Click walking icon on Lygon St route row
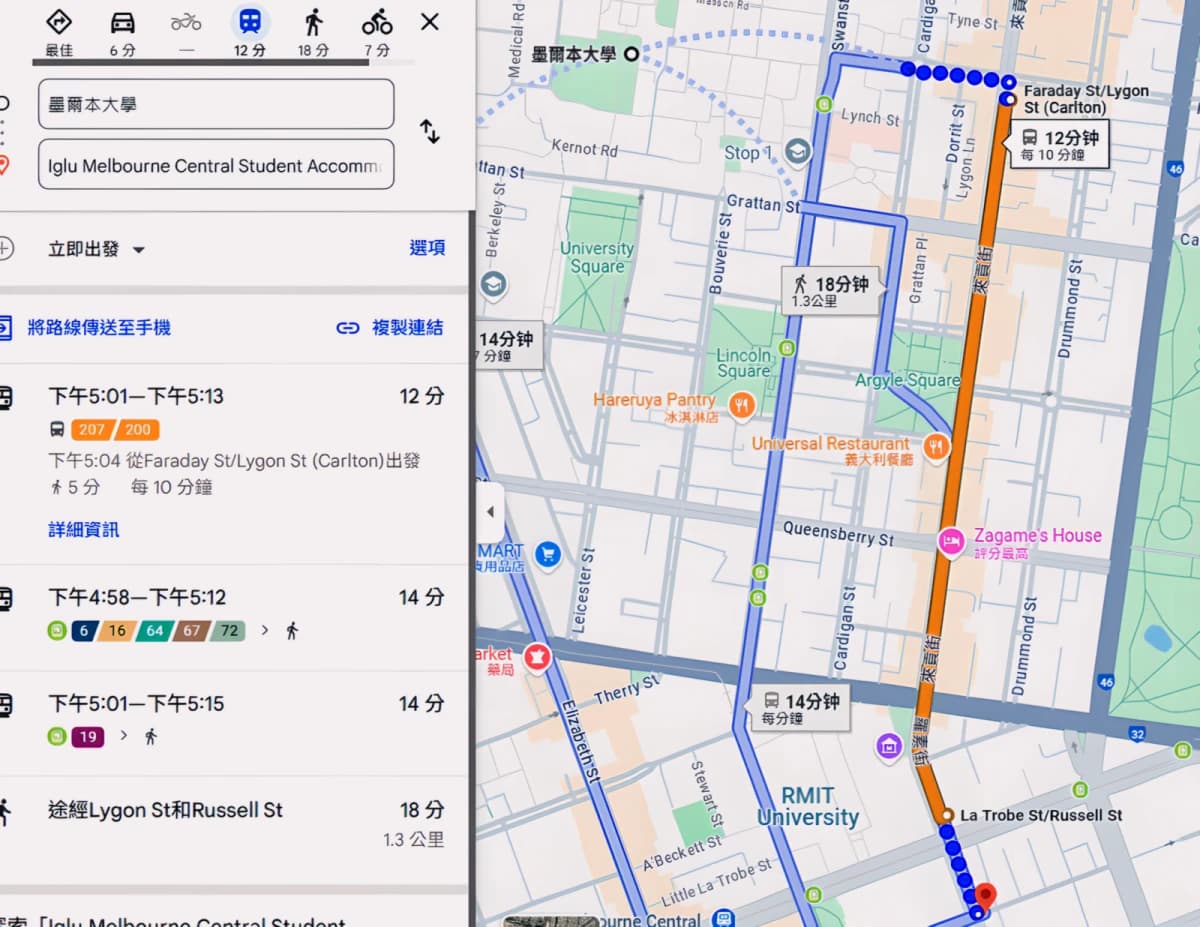 click(5, 812)
